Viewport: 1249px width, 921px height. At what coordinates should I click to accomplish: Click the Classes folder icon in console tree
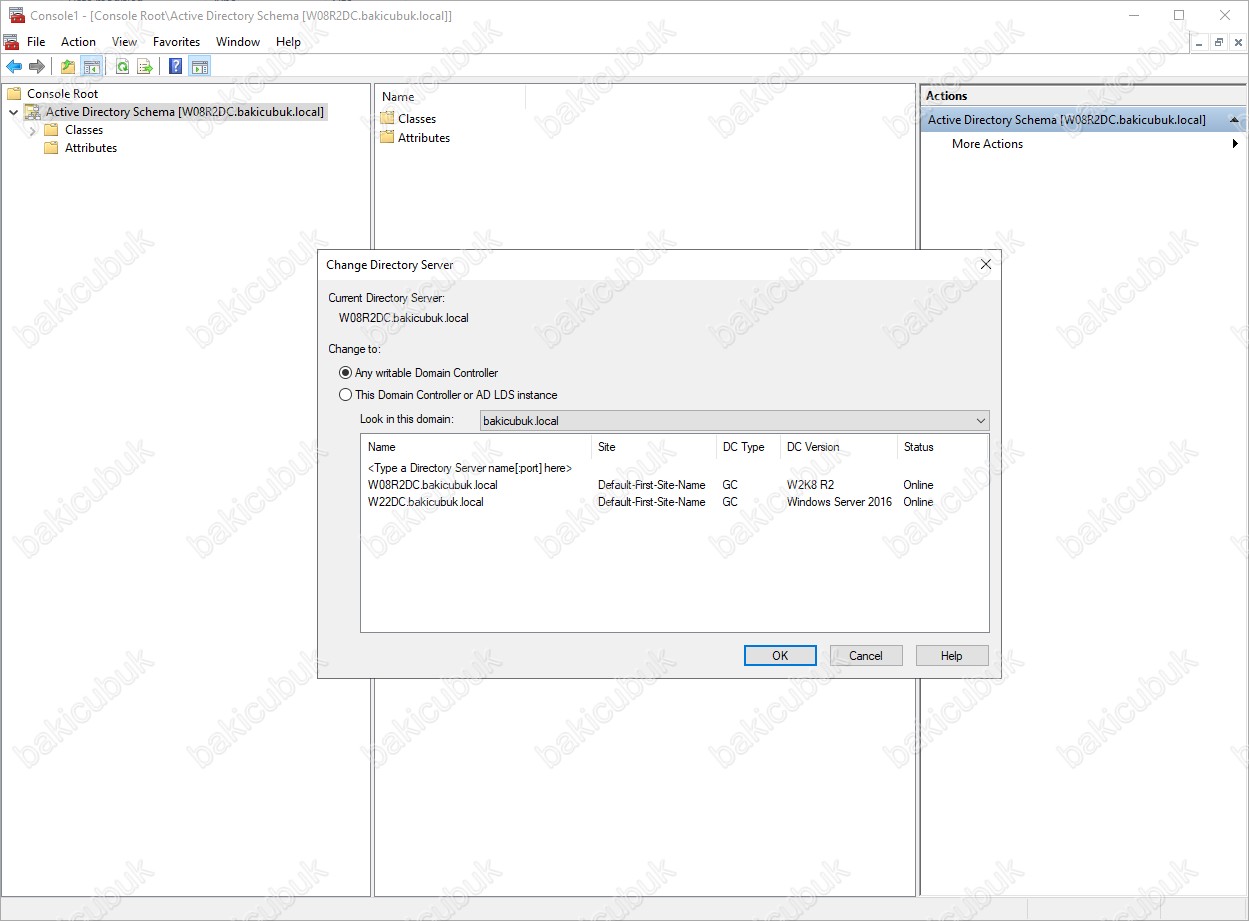(51, 130)
